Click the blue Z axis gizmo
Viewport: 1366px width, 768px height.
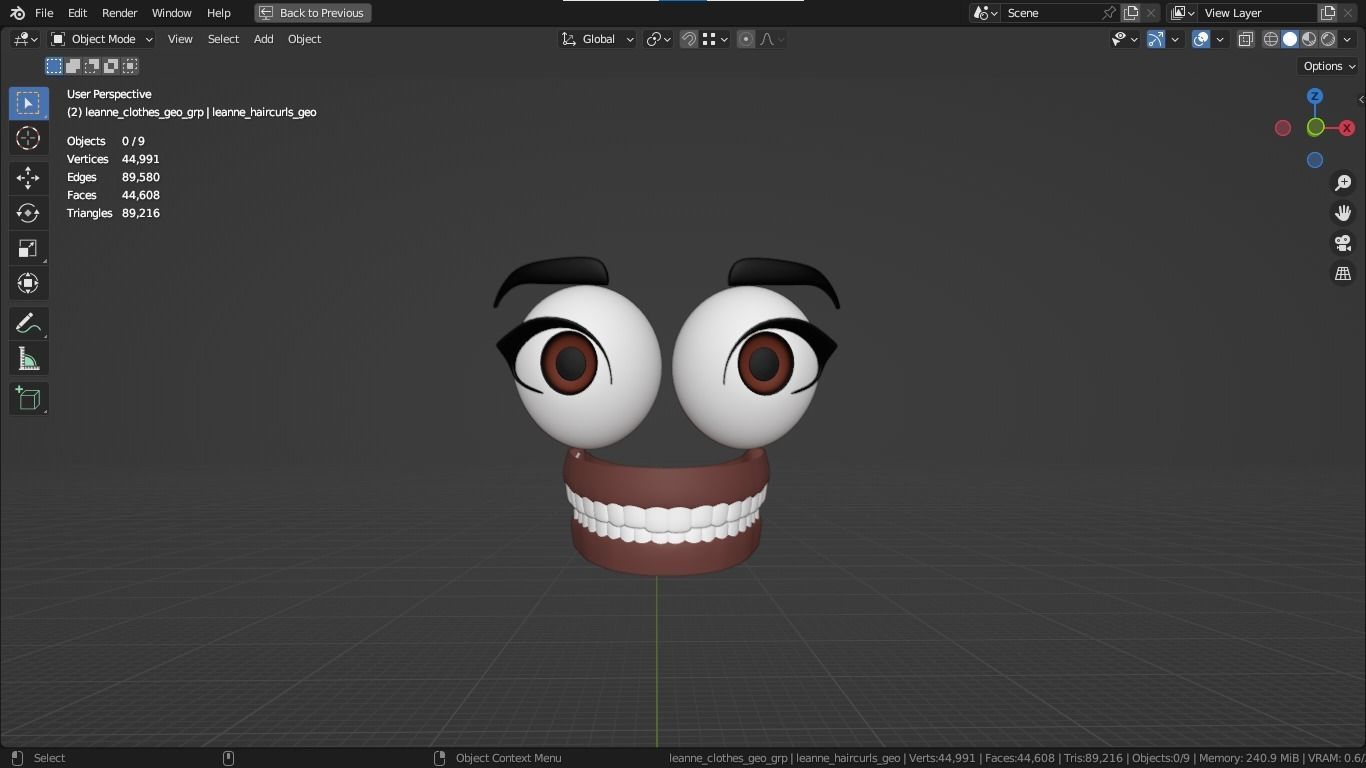click(1315, 96)
